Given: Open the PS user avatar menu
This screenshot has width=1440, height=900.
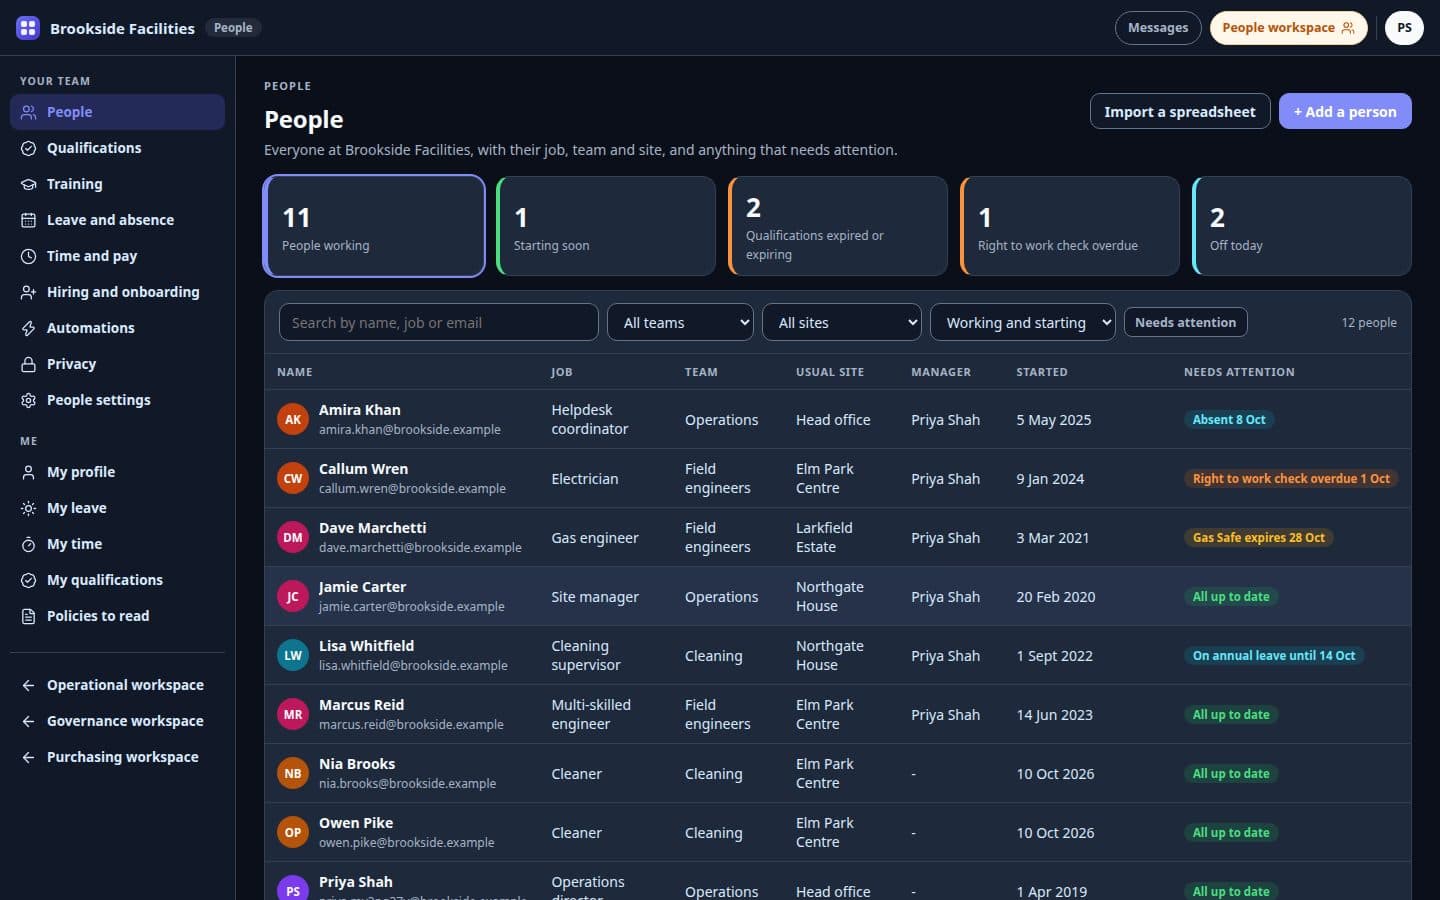Looking at the screenshot, I should pyautogui.click(x=1404, y=28).
